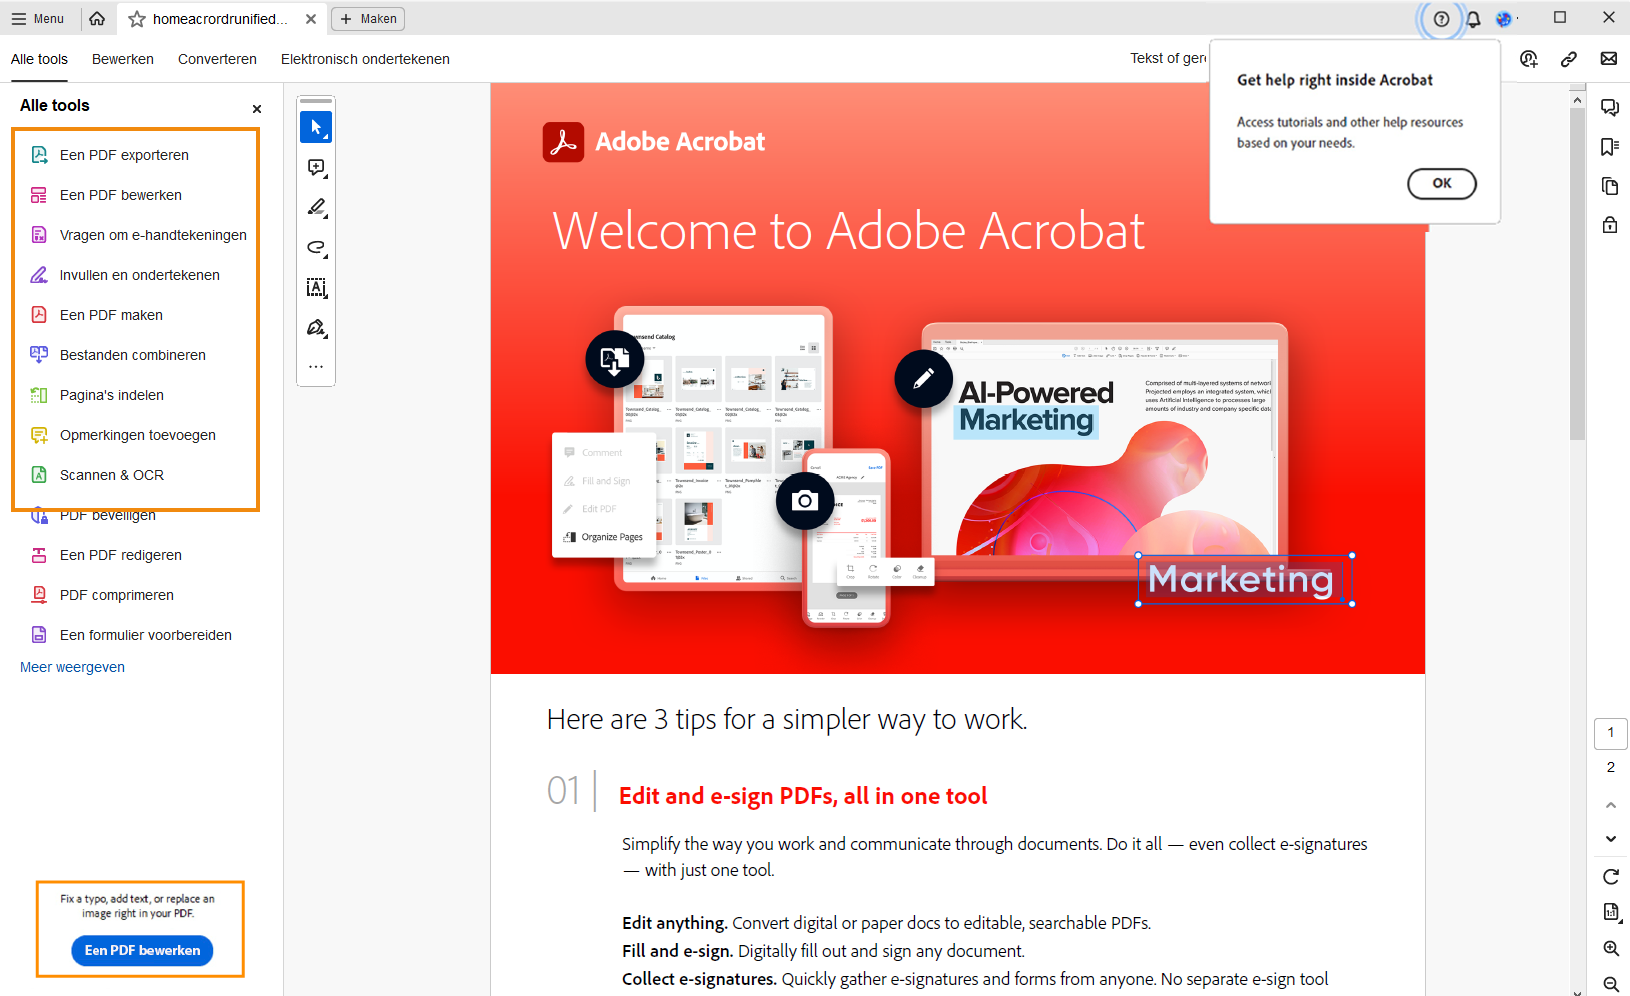This screenshot has width=1630, height=996.
Task: Select the freehand draw lasso tool
Action: (x=316, y=247)
